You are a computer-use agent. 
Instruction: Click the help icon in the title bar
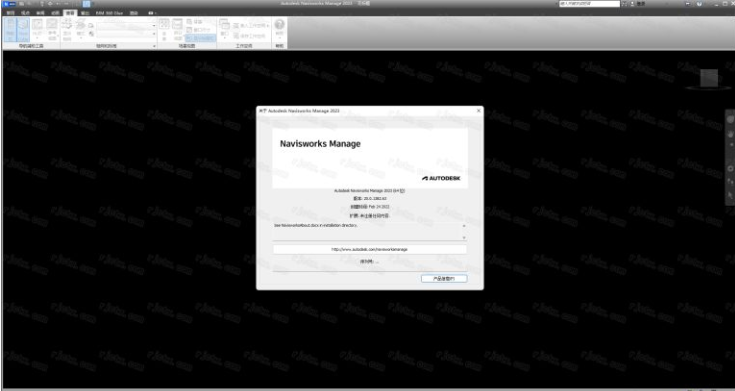[x=699, y=4]
